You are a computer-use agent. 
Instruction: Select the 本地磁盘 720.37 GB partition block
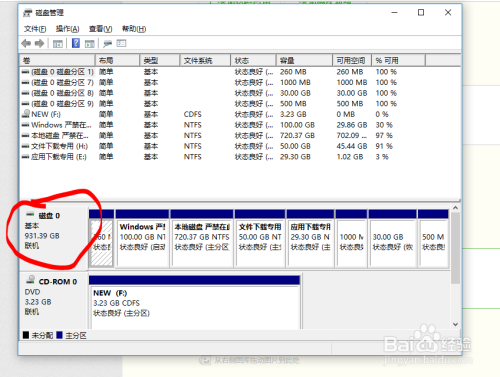(x=202, y=239)
